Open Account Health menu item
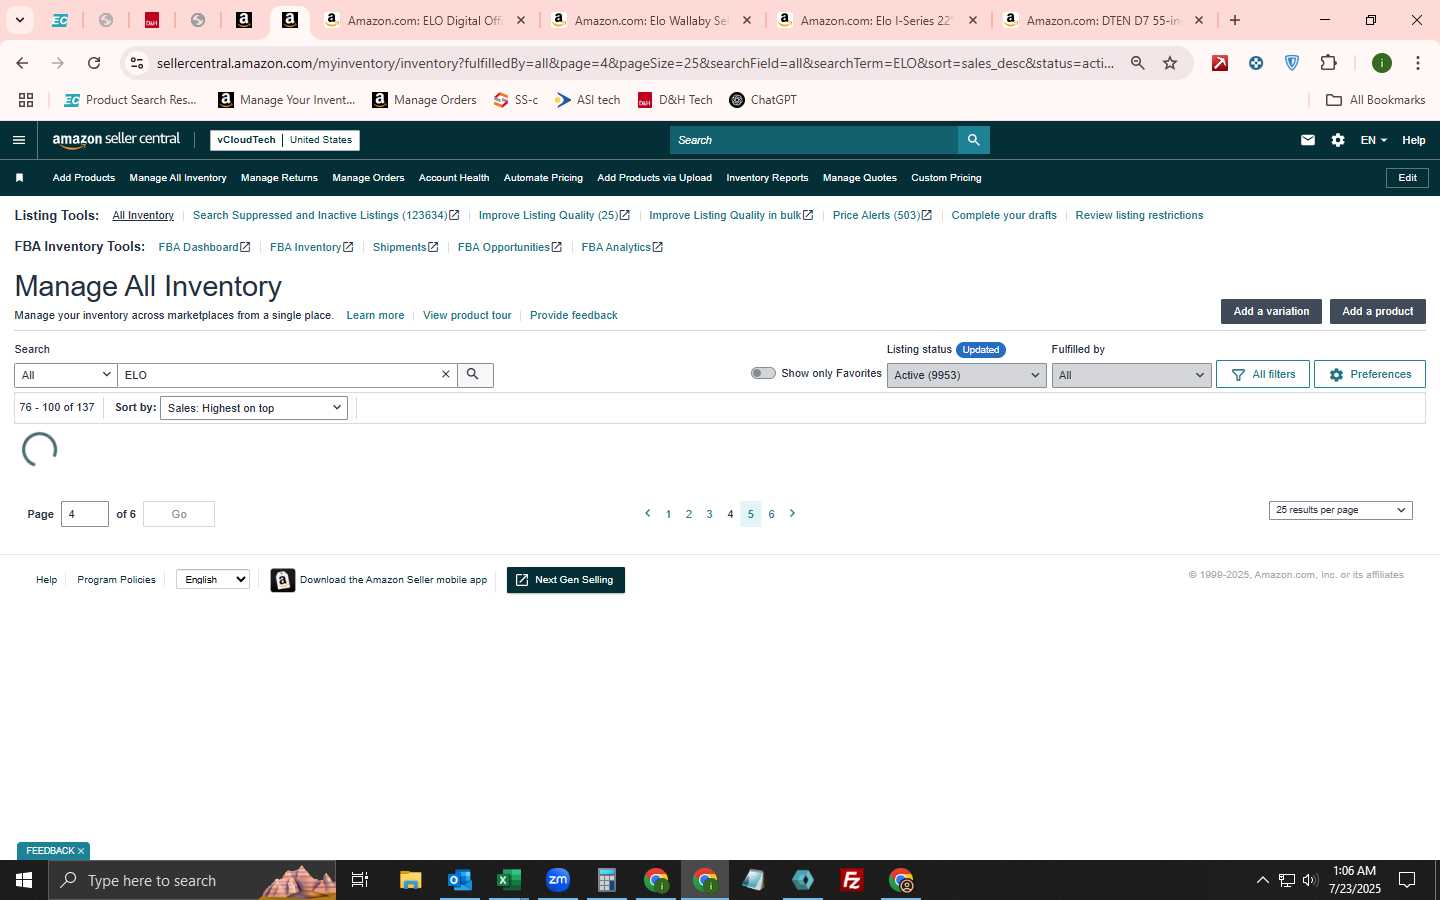 coord(454,178)
